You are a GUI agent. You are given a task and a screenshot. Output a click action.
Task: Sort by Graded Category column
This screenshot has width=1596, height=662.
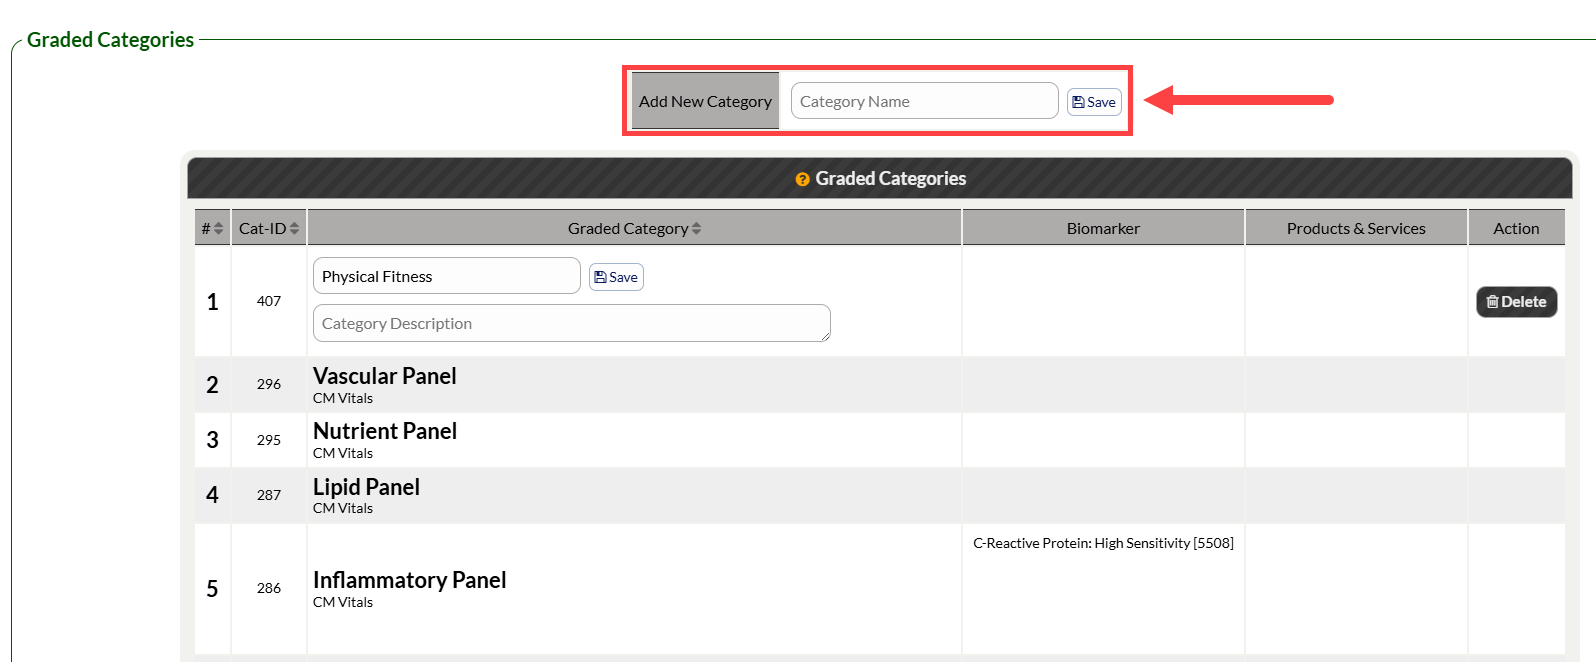(x=634, y=228)
